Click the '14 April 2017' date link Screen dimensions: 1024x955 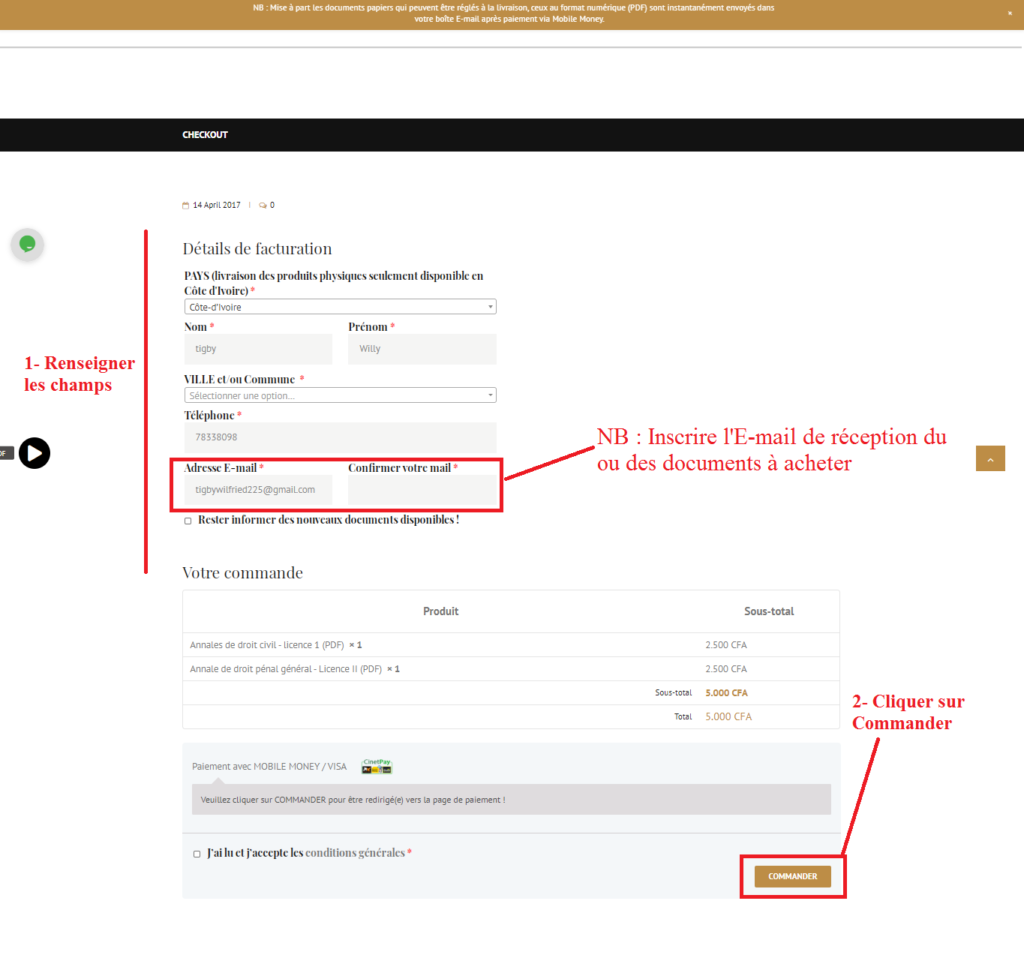coord(216,204)
